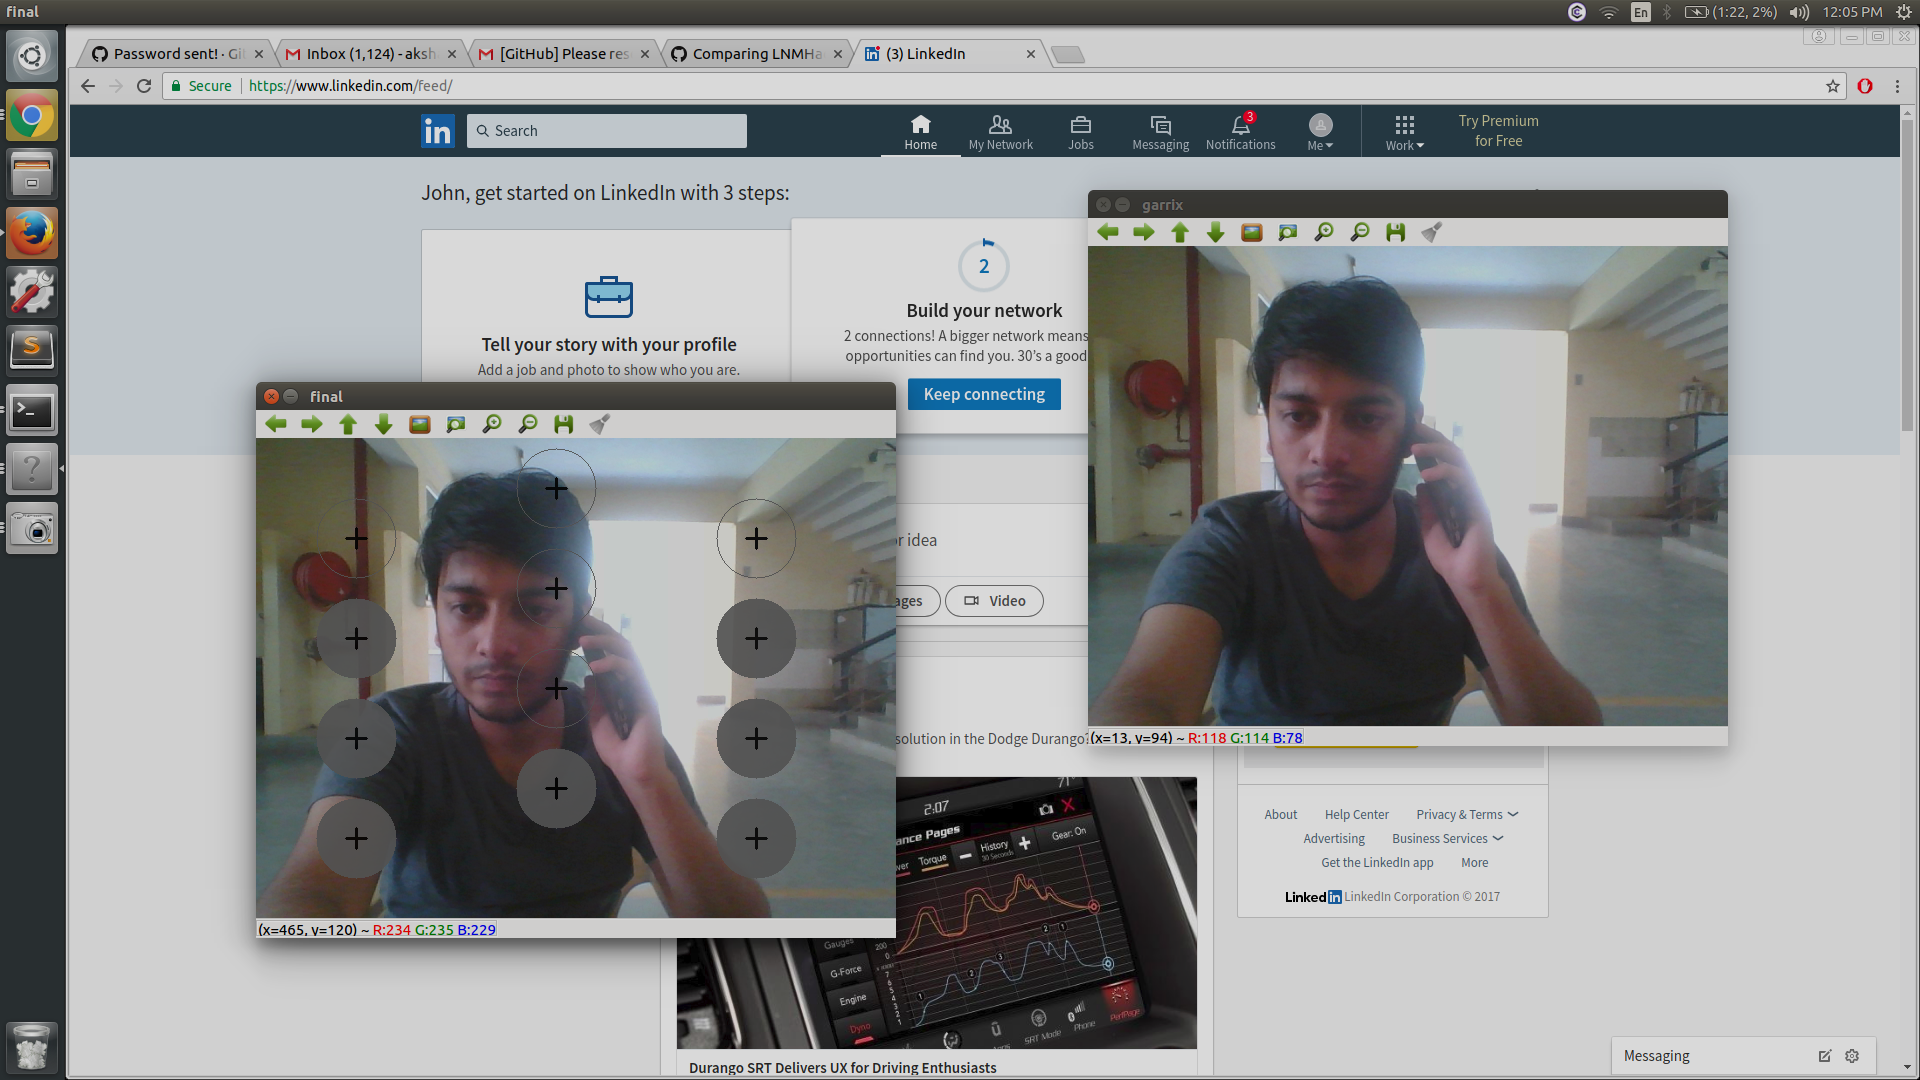Save image in final window toolbar
This screenshot has height=1080, width=1920.
(564, 425)
